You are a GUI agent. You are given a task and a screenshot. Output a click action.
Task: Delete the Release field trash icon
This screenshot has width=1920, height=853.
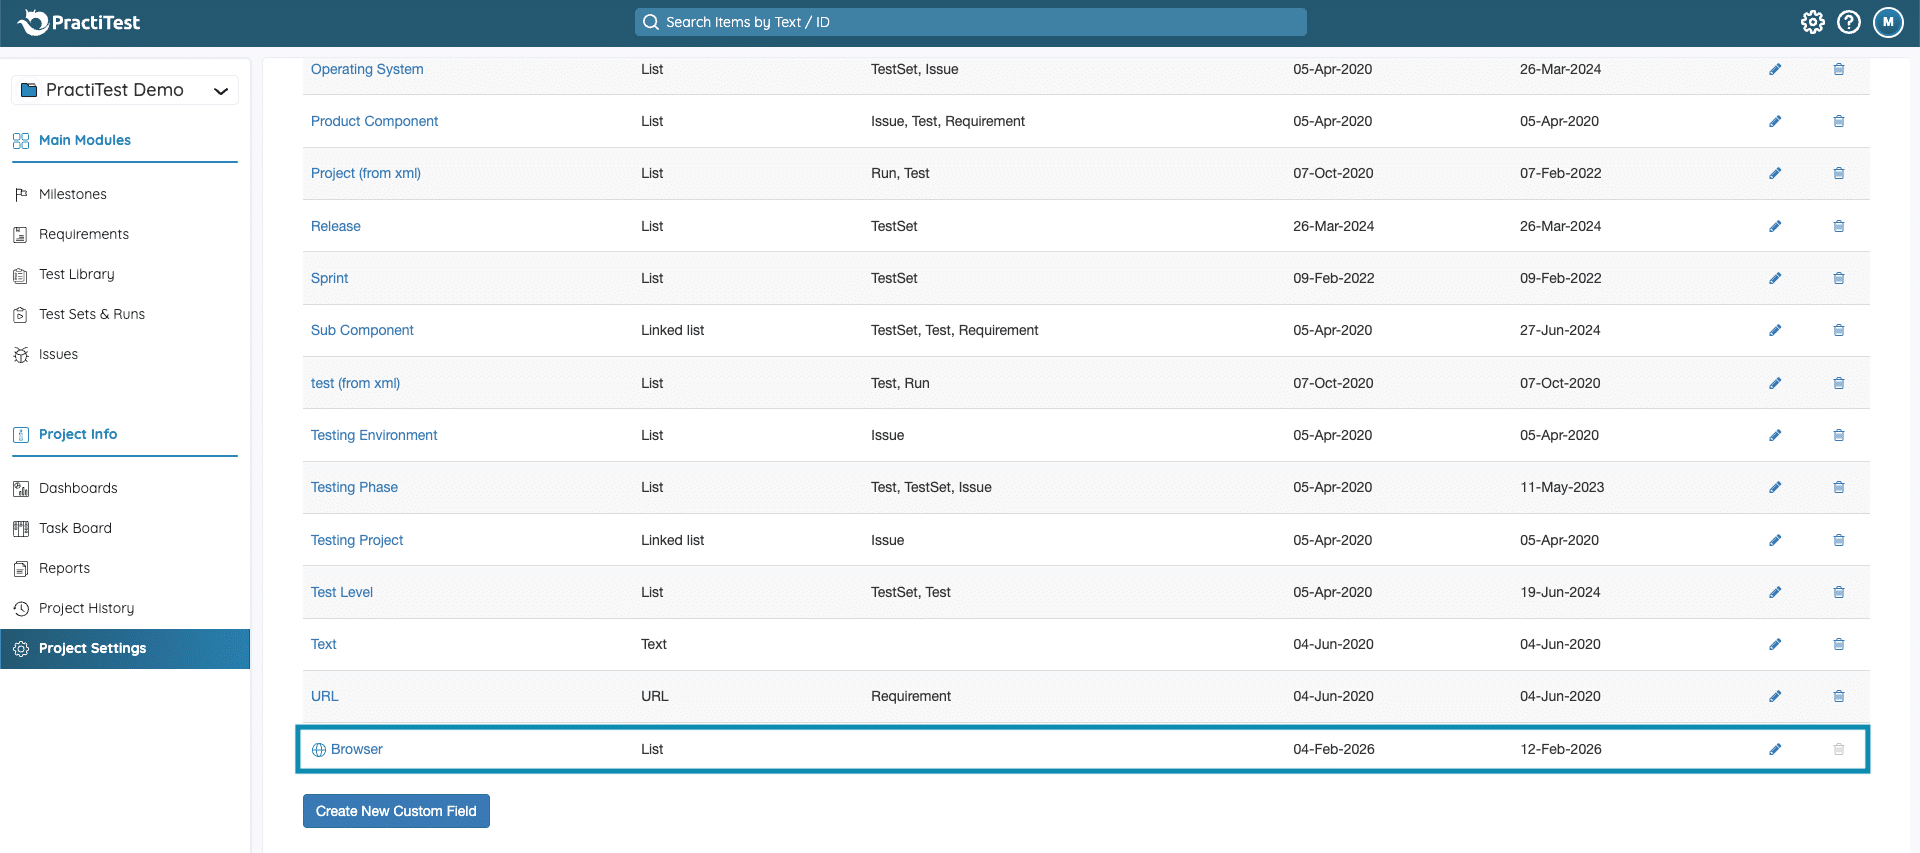1838,226
